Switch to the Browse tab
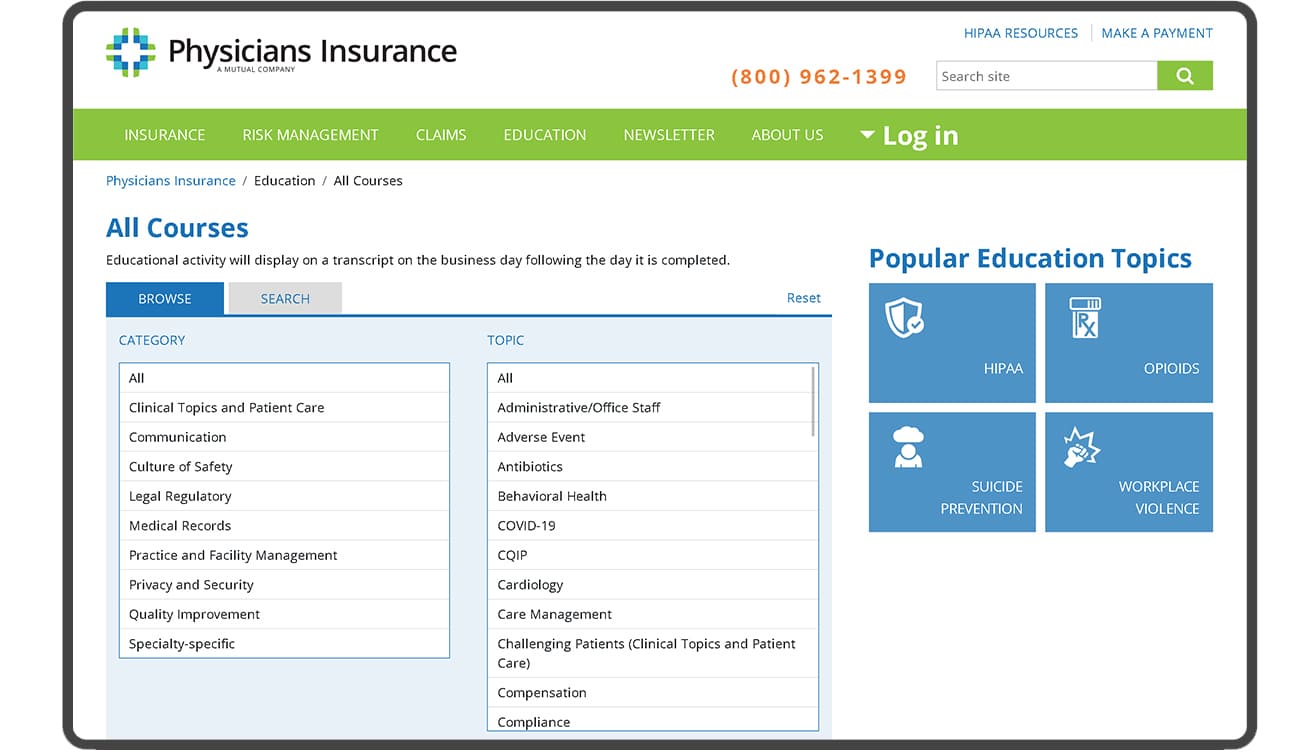The width and height of the screenshot is (1311, 752). tap(165, 298)
